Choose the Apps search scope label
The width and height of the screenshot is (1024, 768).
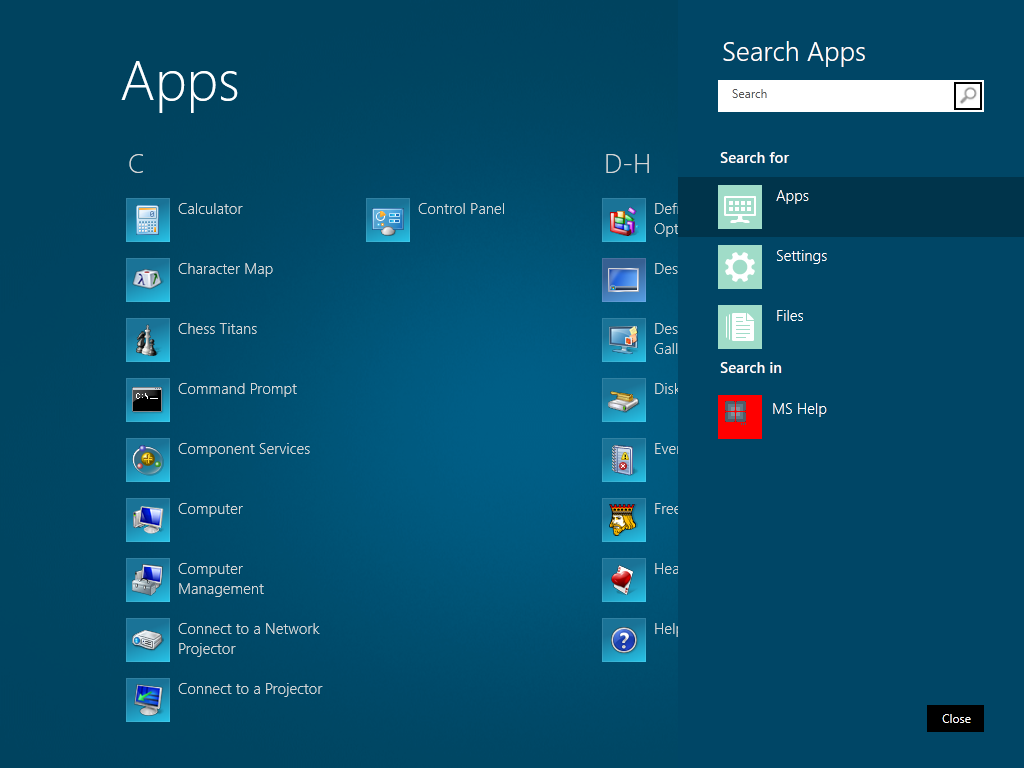click(792, 196)
